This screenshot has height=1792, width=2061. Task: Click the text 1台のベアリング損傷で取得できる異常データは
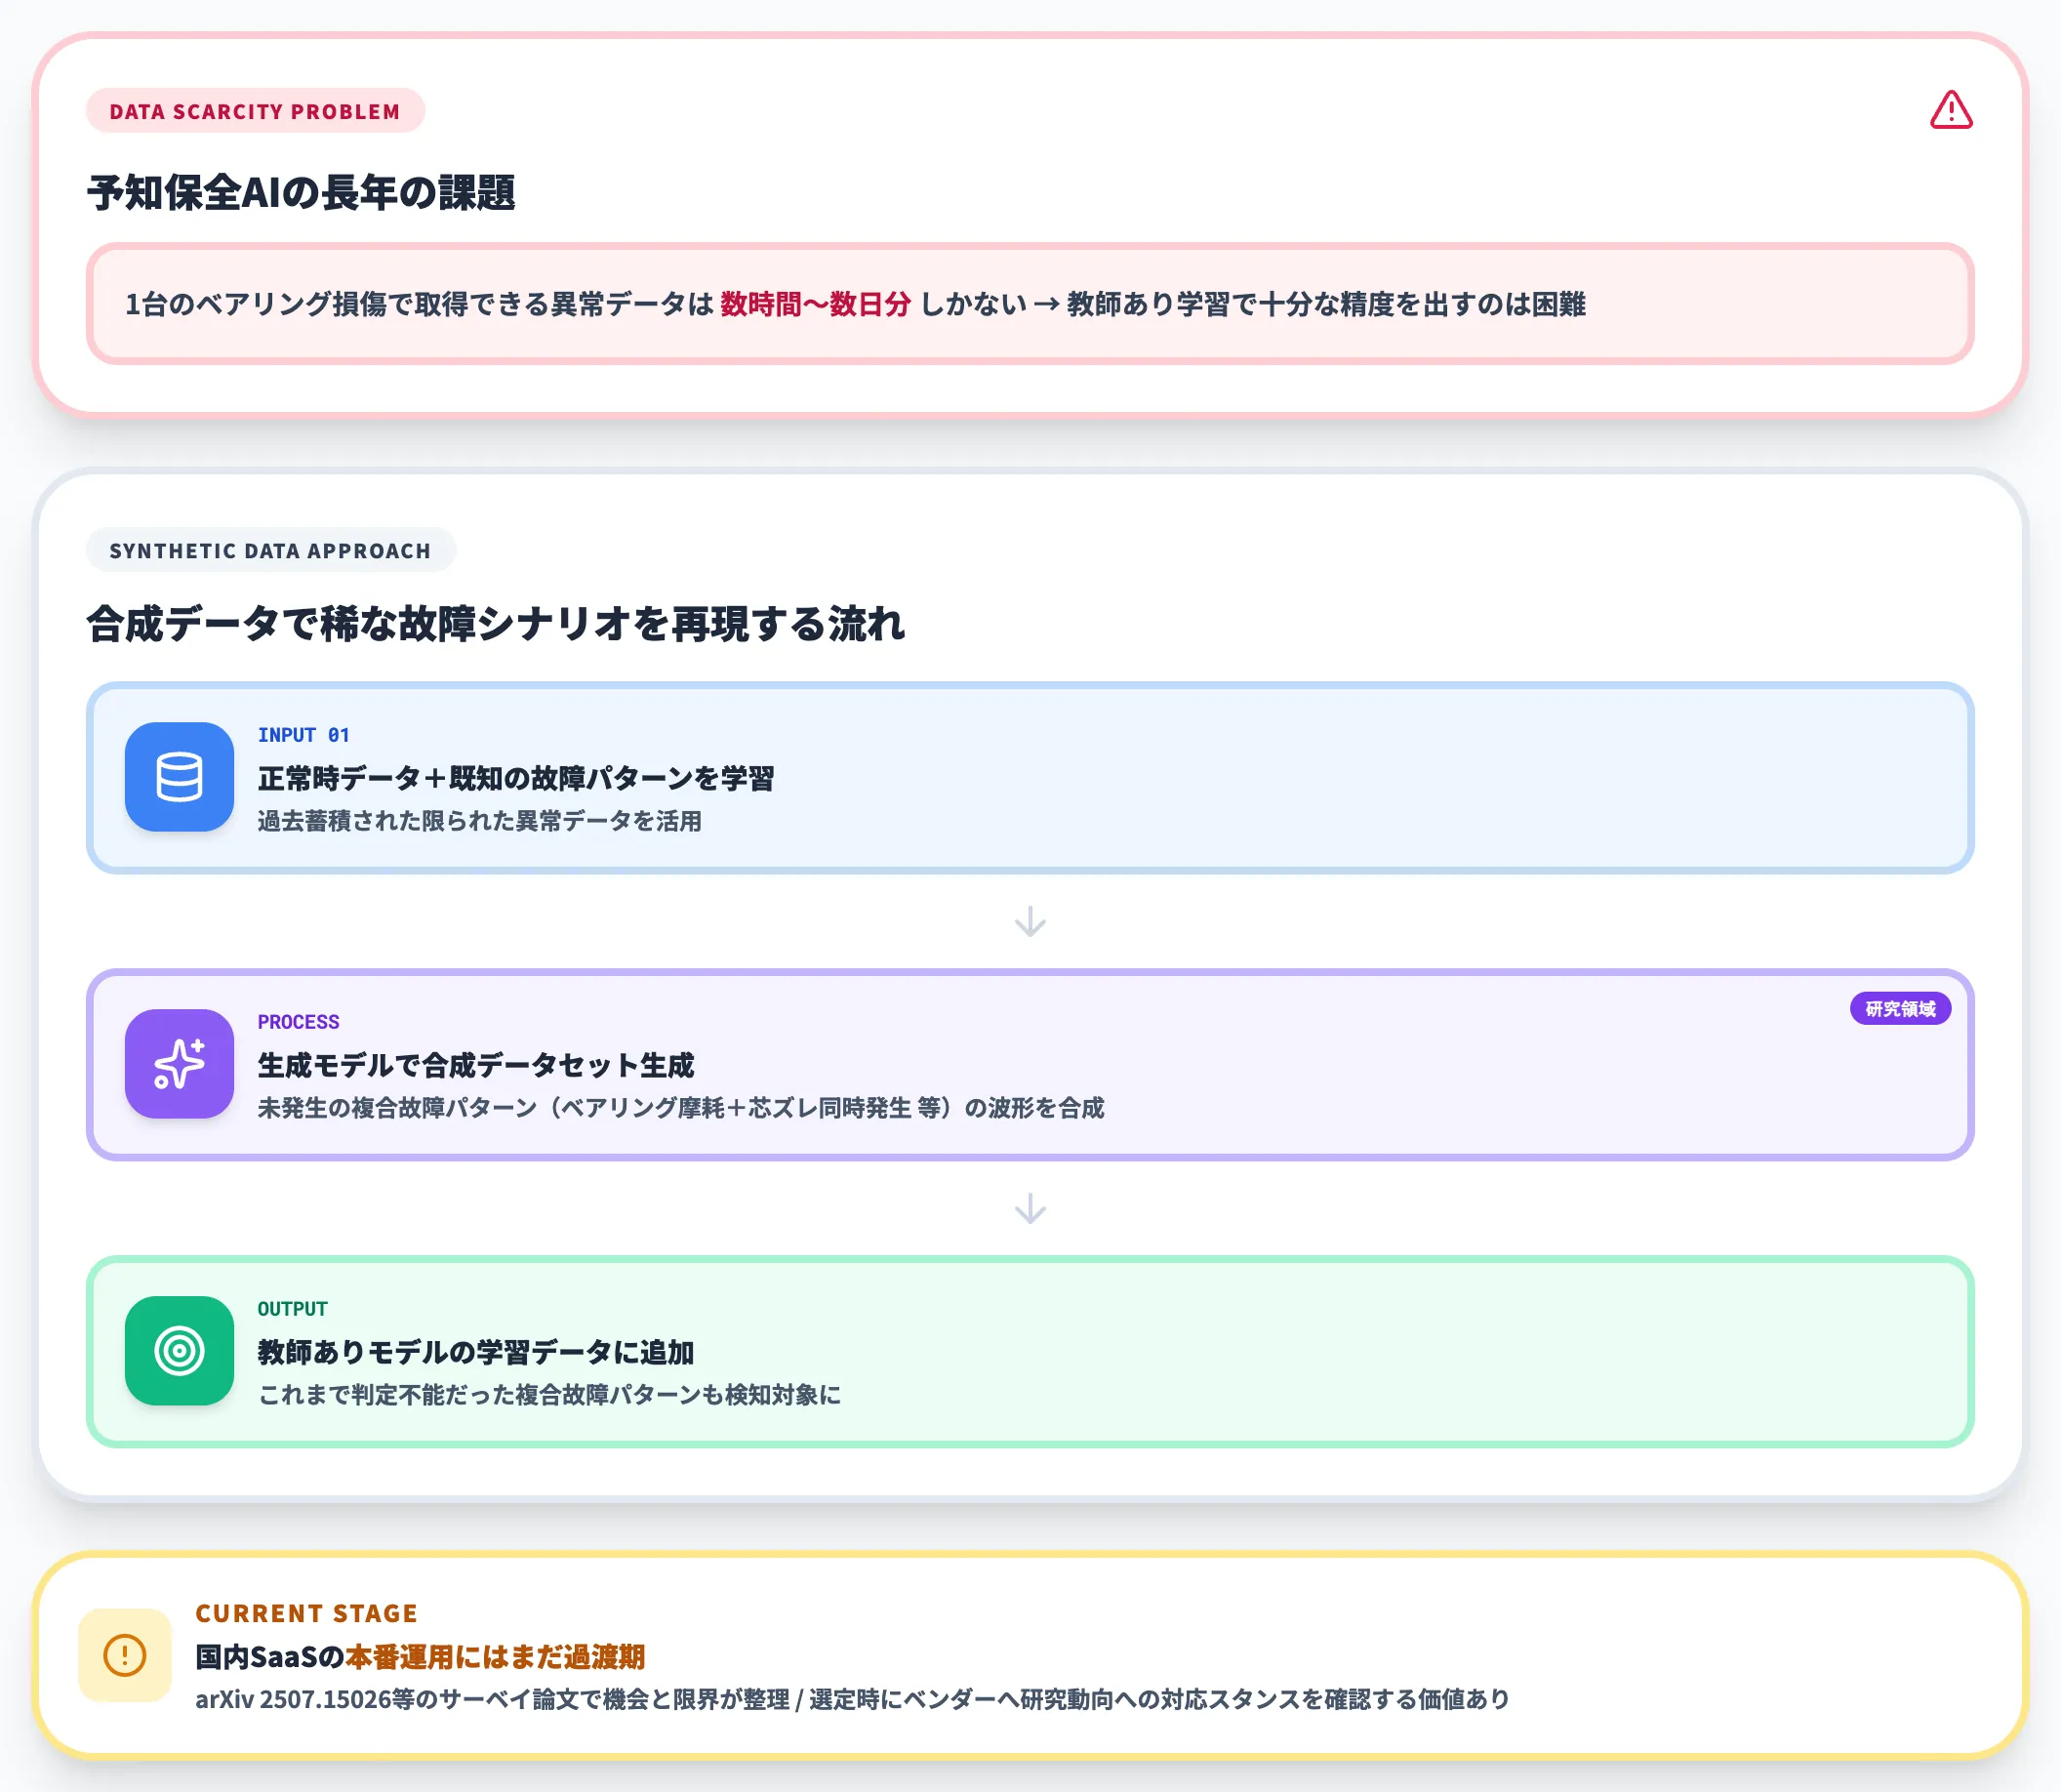coord(418,304)
